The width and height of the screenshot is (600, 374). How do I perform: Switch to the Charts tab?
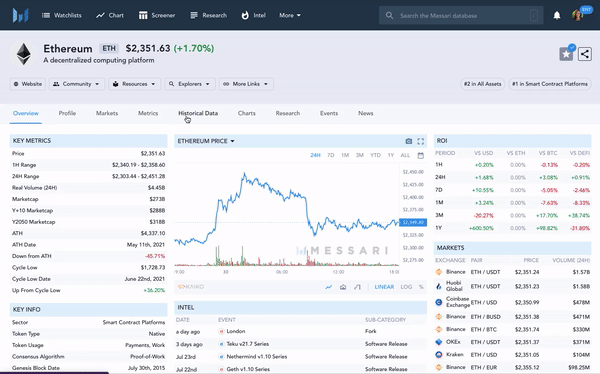point(246,113)
